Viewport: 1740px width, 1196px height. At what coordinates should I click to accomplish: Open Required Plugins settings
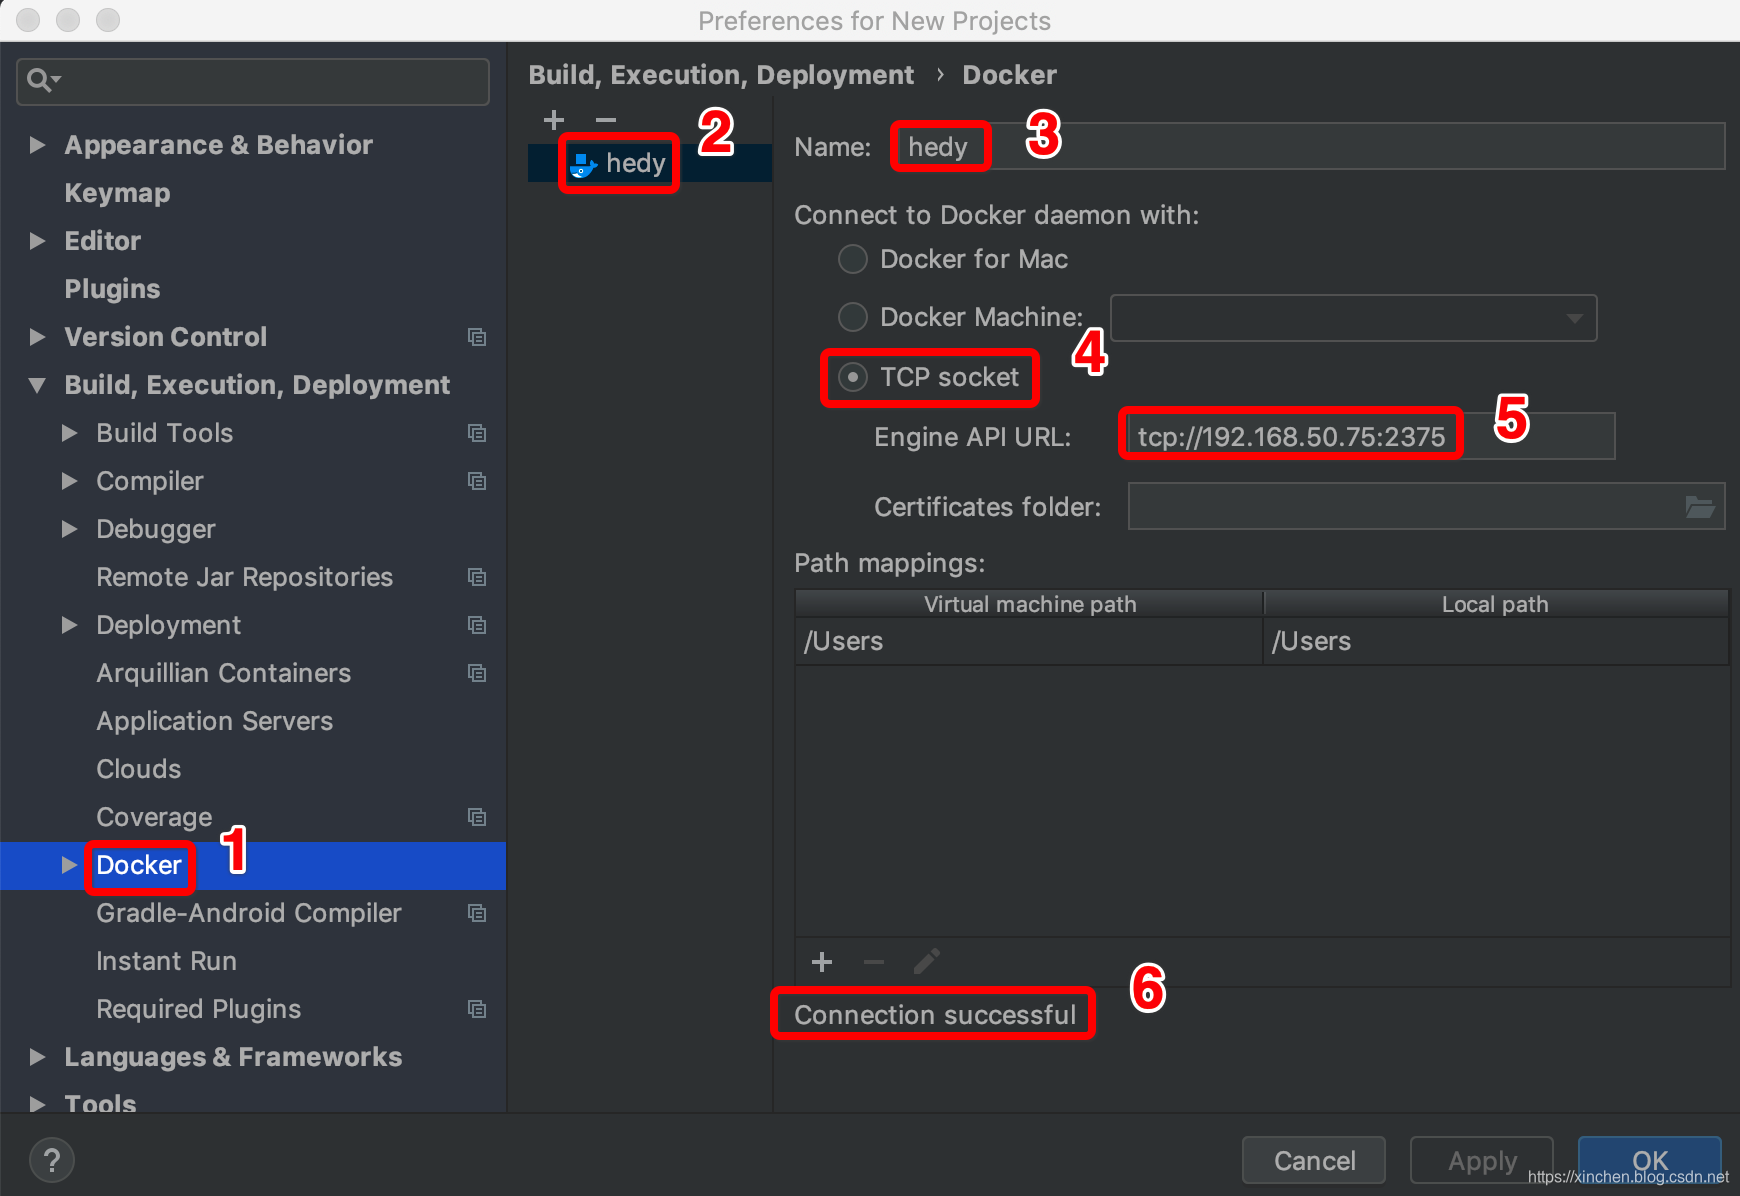[198, 1009]
